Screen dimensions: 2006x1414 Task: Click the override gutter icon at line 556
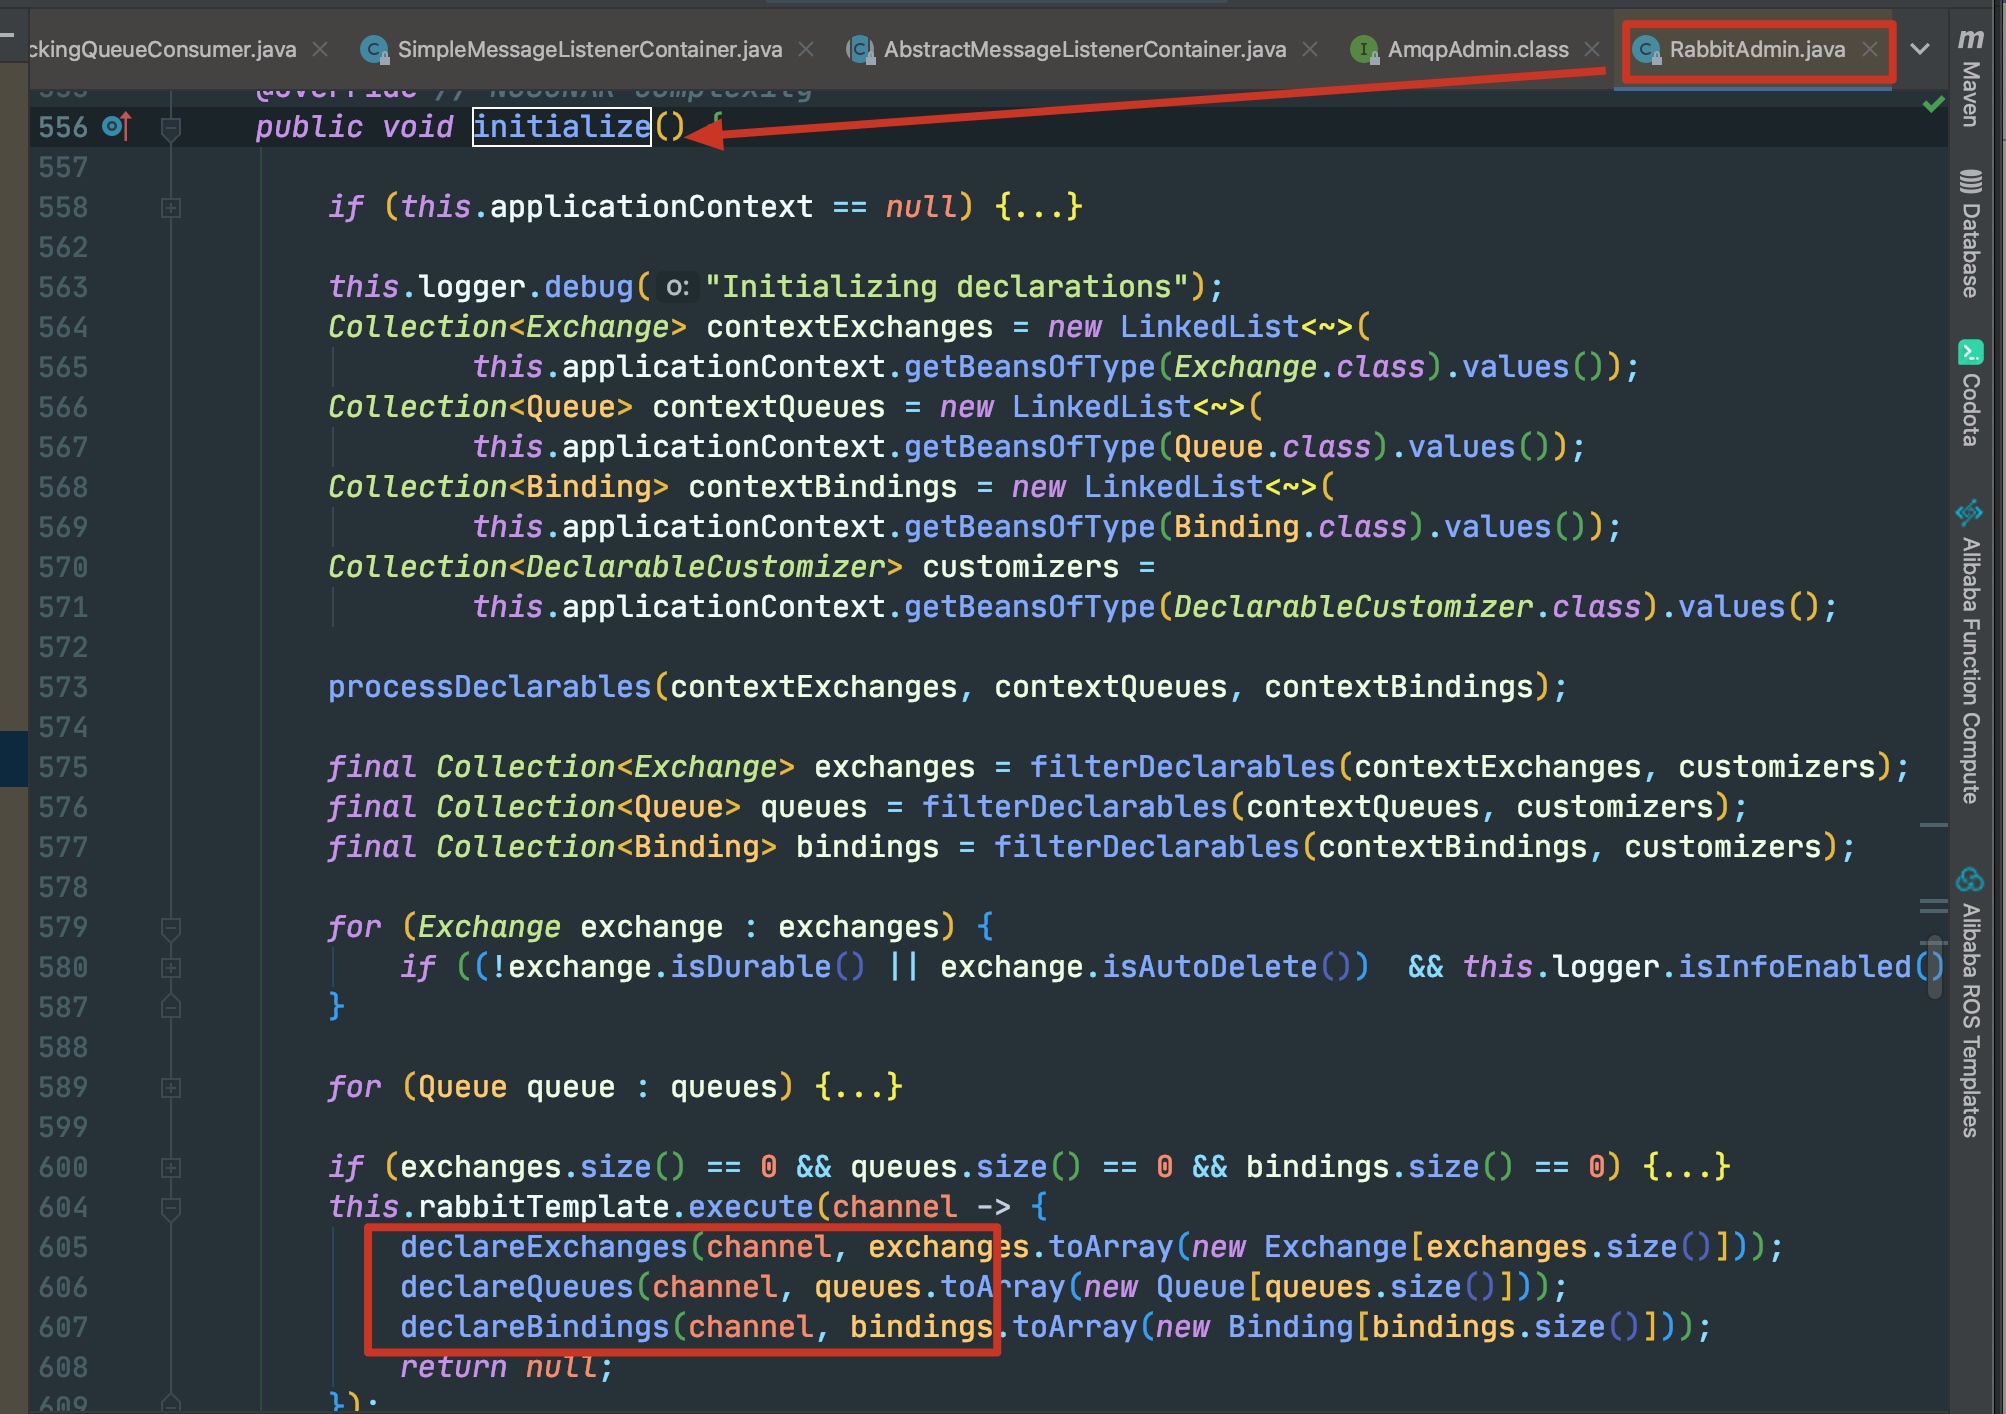[x=116, y=127]
